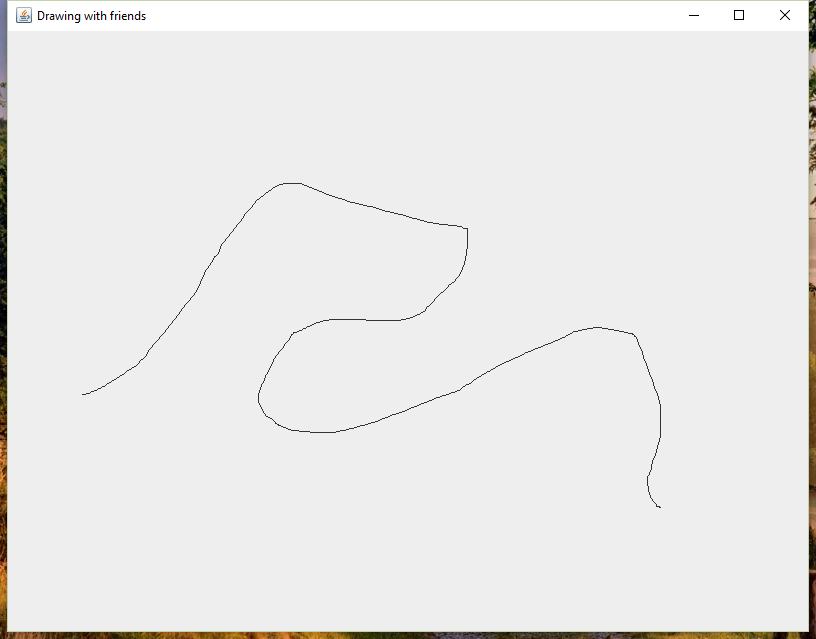Close the Drawing with friends window

(x=784, y=15)
